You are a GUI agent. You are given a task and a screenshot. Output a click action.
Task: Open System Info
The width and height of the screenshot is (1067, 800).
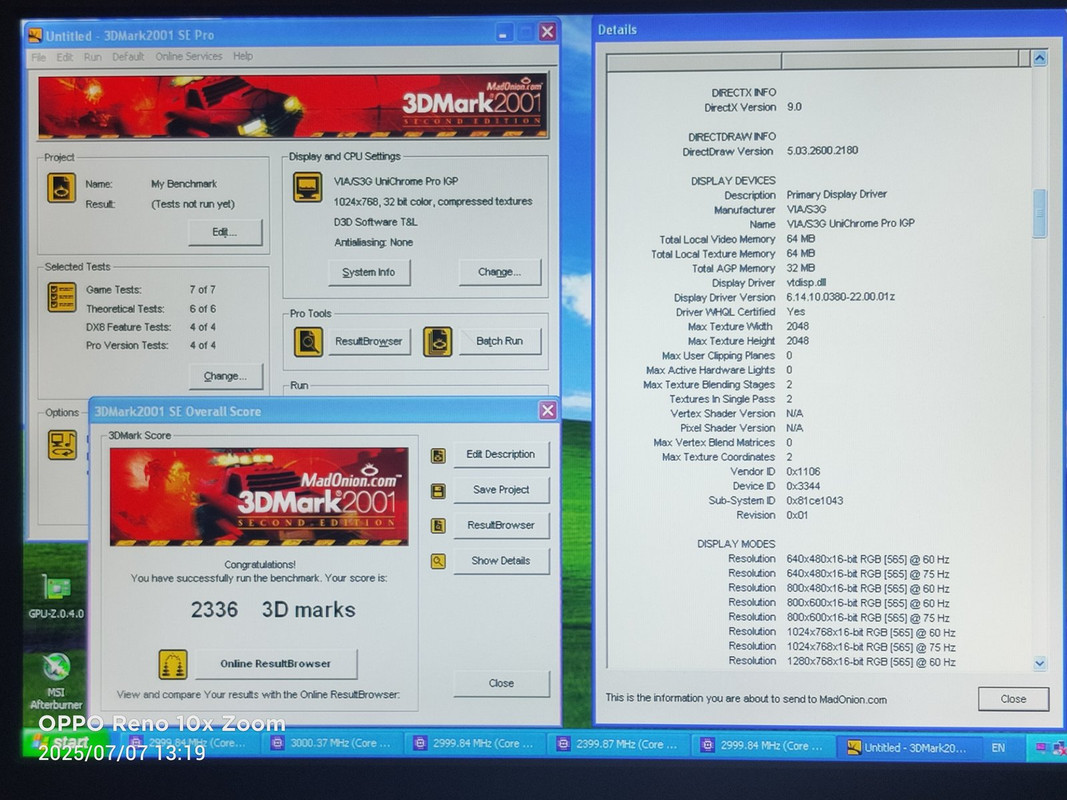click(x=369, y=272)
